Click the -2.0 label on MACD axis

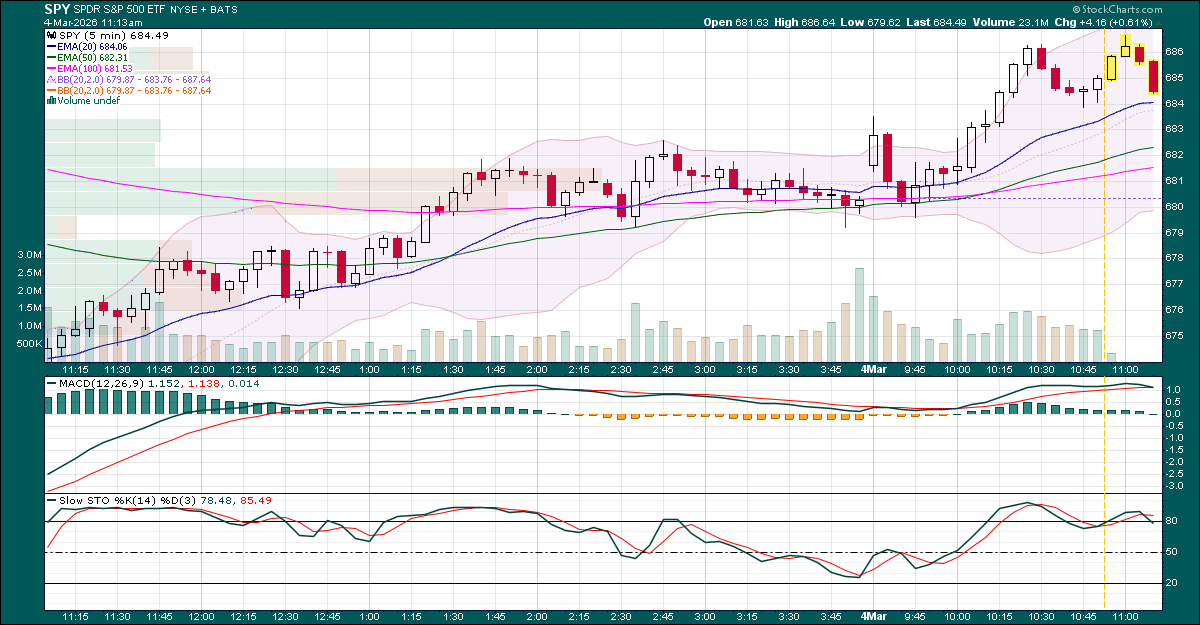click(x=1176, y=462)
